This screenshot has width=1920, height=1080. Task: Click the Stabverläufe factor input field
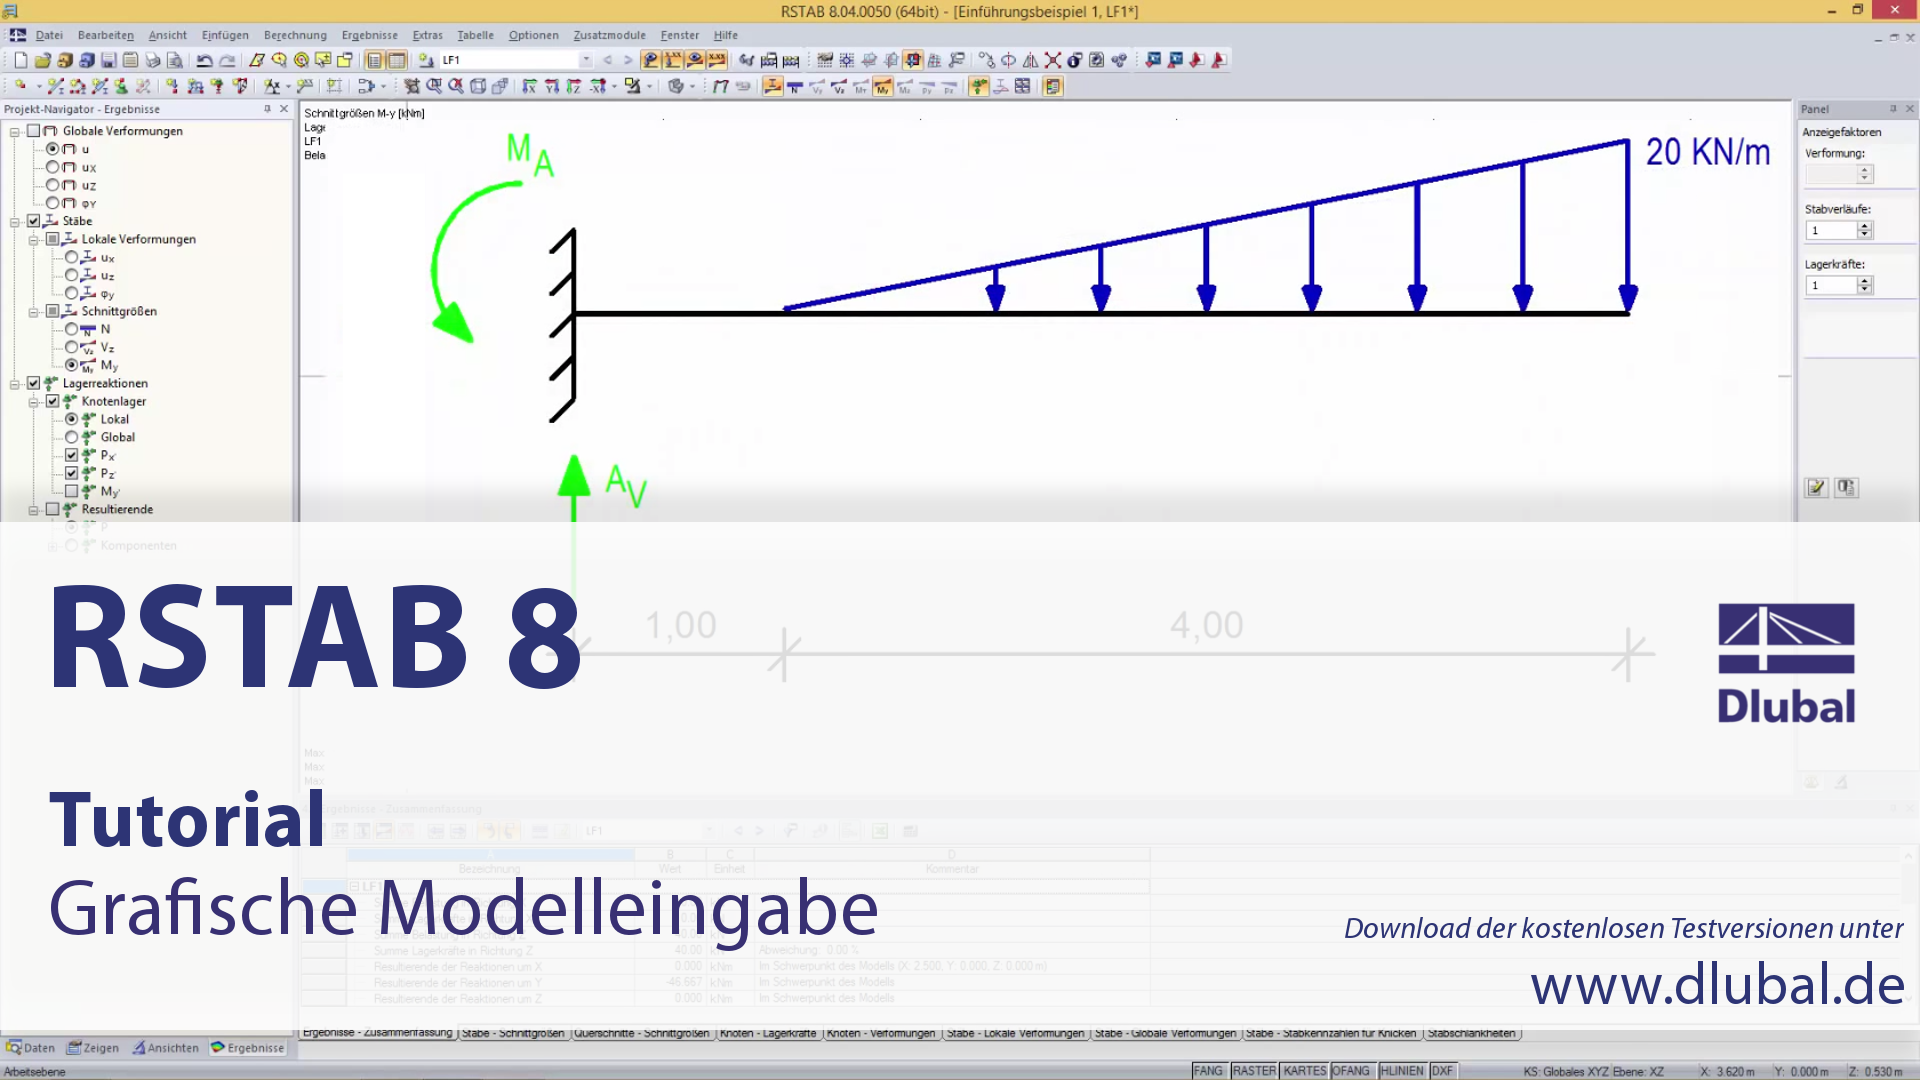click(x=1831, y=230)
